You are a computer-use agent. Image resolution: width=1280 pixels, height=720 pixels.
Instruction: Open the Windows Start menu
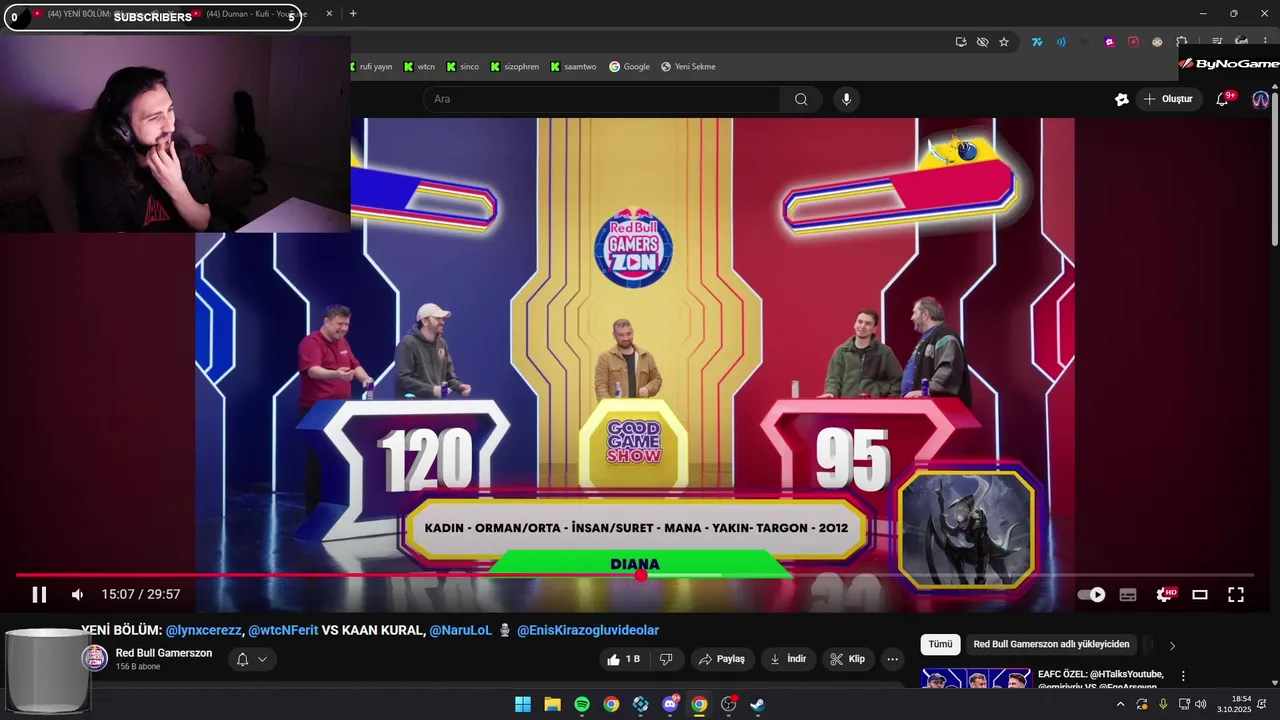click(523, 704)
